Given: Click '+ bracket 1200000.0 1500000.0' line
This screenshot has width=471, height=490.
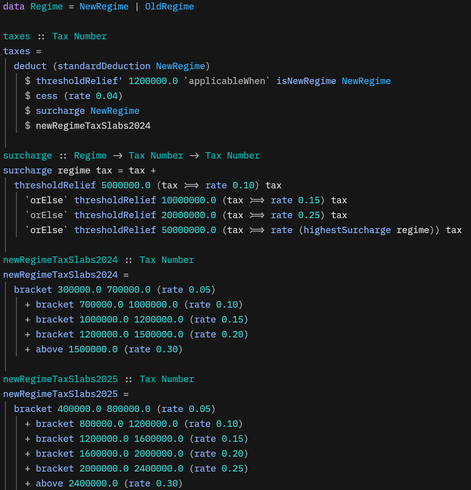Looking at the screenshot, I should click(136, 335).
